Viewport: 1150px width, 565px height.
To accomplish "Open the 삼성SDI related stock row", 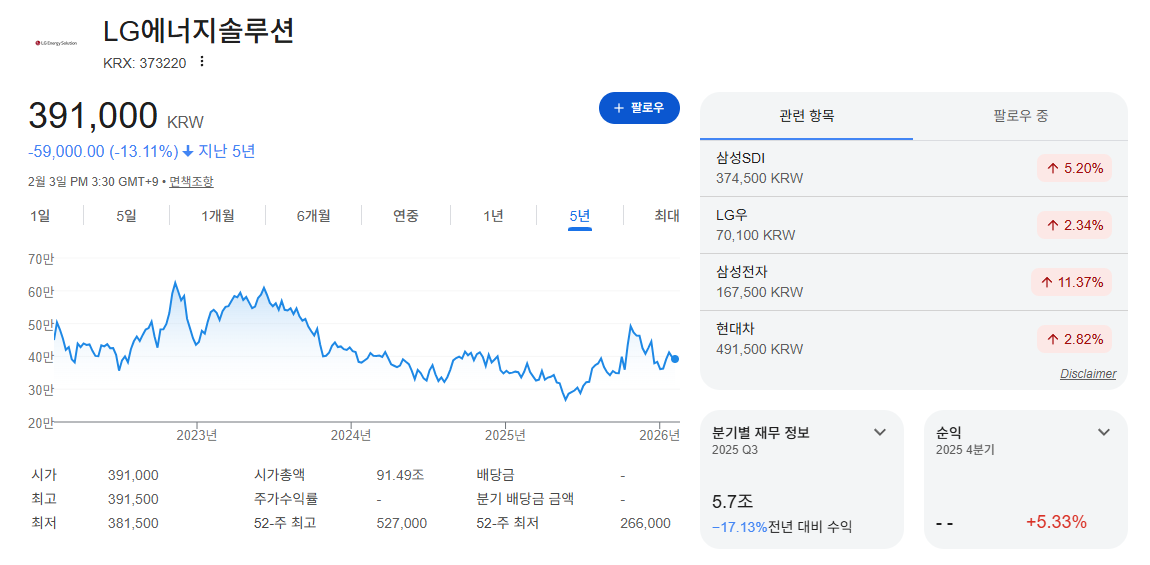I will click(914, 168).
